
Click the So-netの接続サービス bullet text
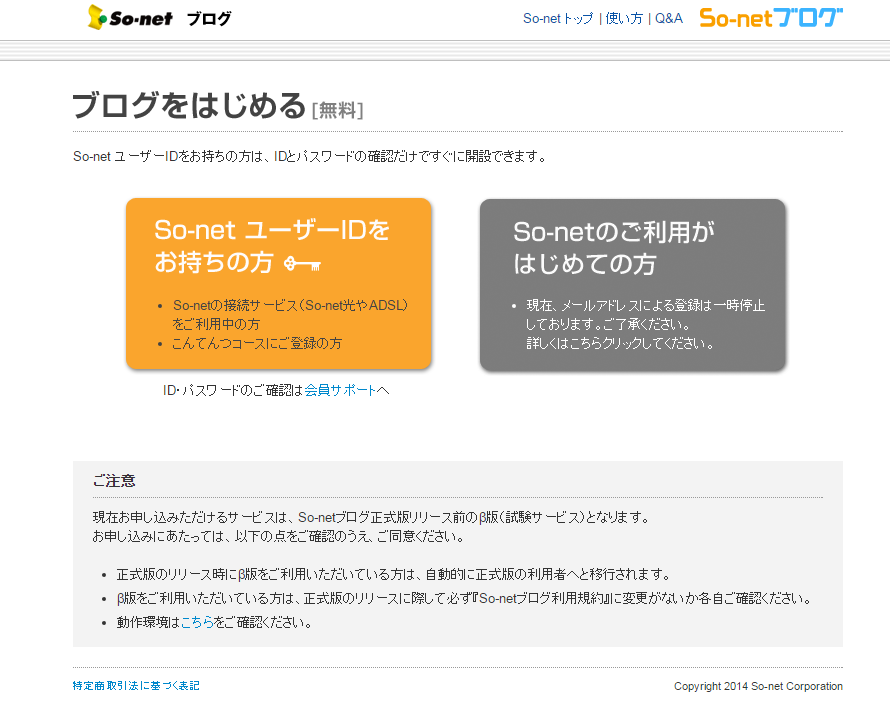(x=290, y=315)
